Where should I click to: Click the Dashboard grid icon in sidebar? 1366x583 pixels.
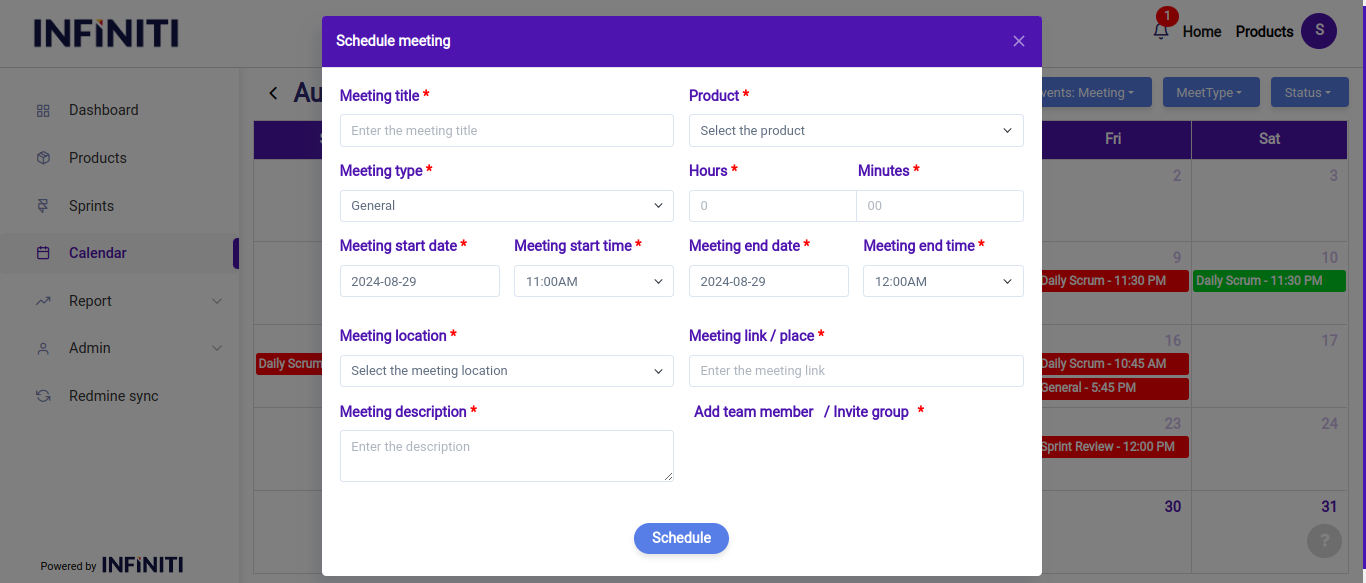point(43,111)
